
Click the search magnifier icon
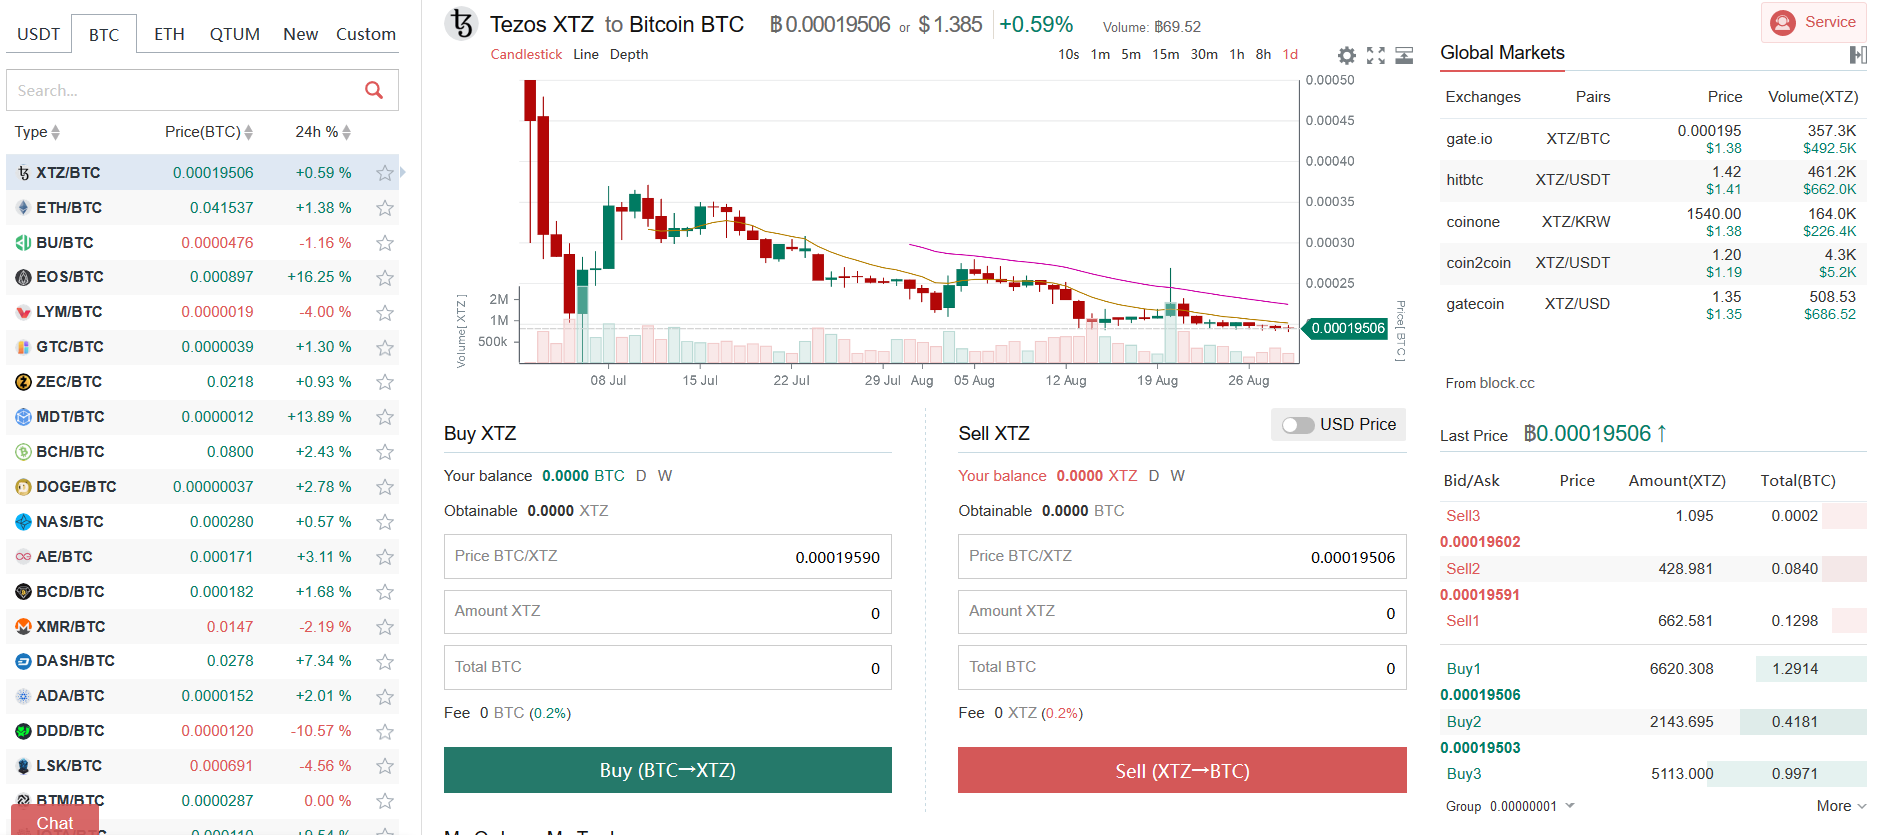[x=374, y=90]
